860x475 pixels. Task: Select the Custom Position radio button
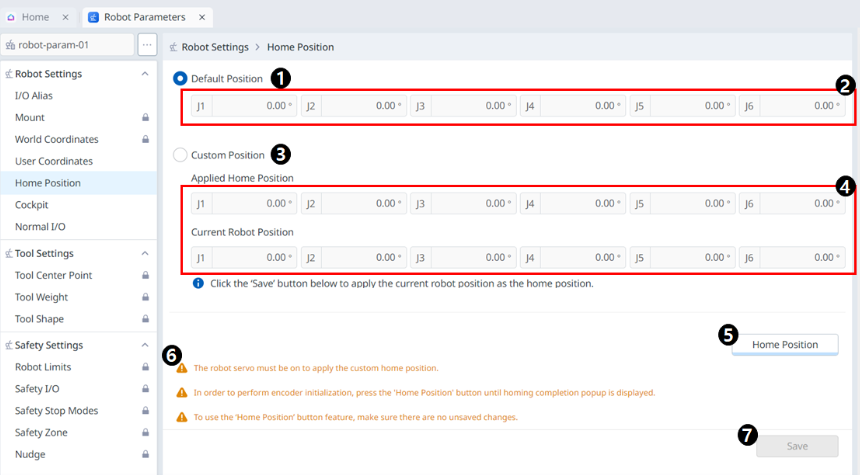click(180, 155)
